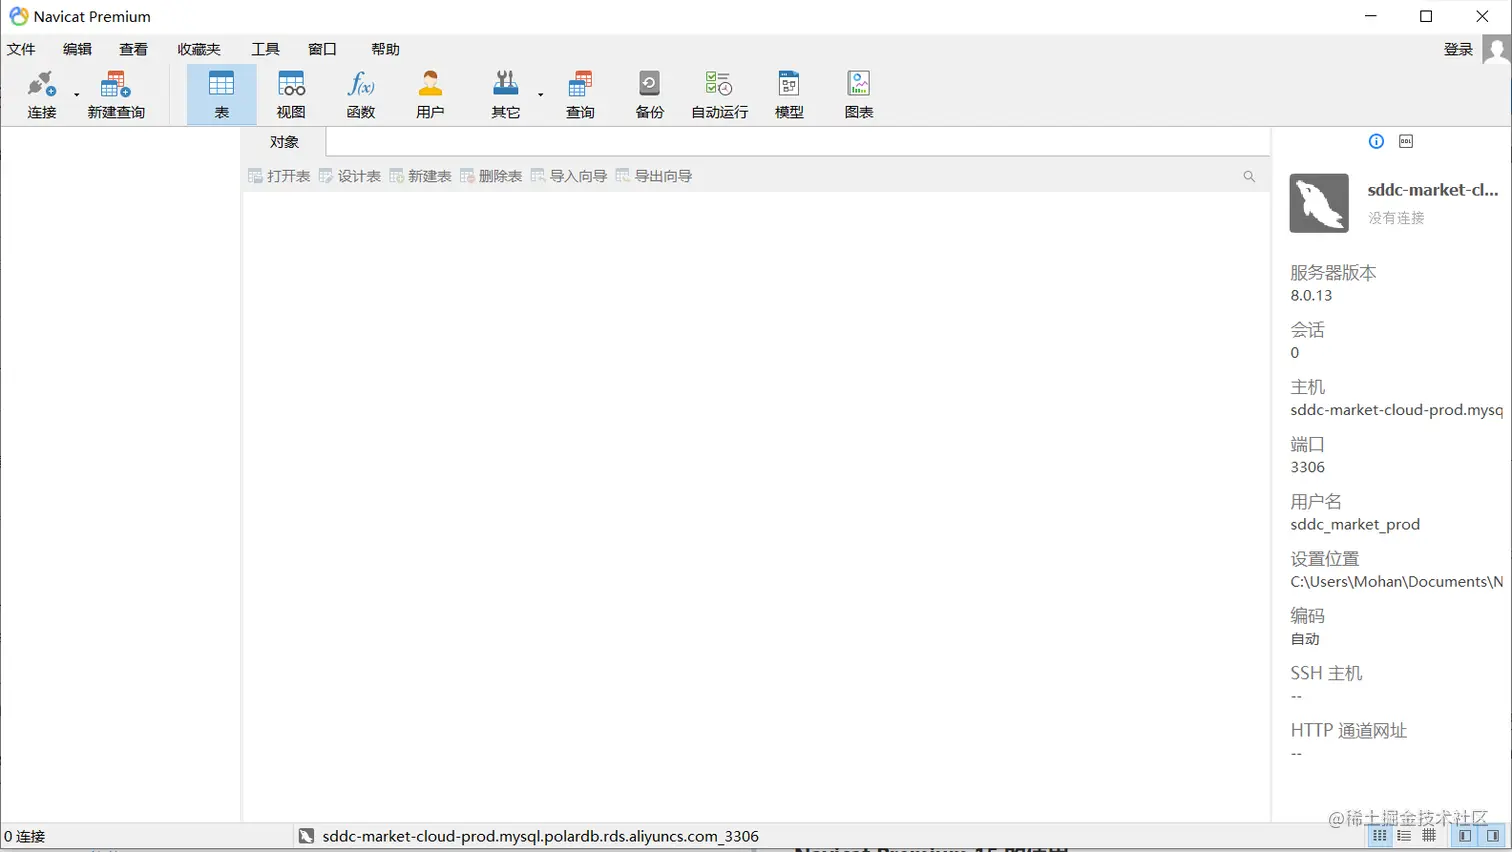The width and height of the screenshot is (1512, 852).
Task: Open the 查看 menu
Action: (133, 49)
